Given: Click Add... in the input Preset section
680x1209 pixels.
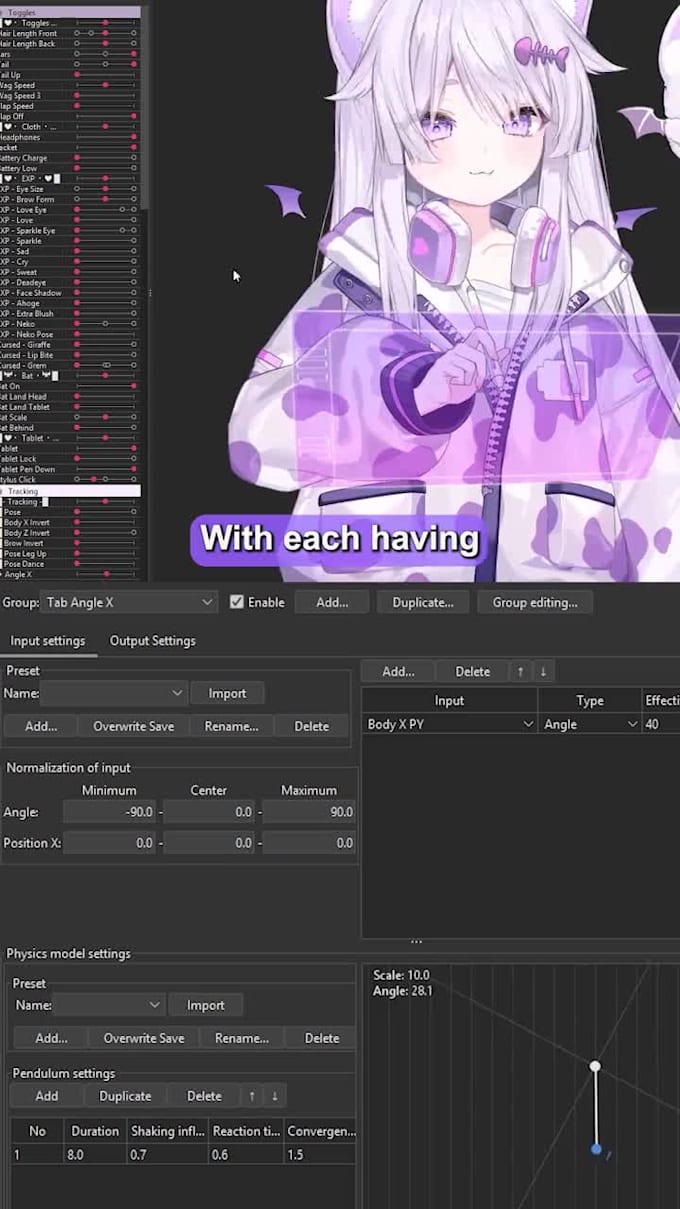Looking at the screenshot, I should click(x=41, y=726).
